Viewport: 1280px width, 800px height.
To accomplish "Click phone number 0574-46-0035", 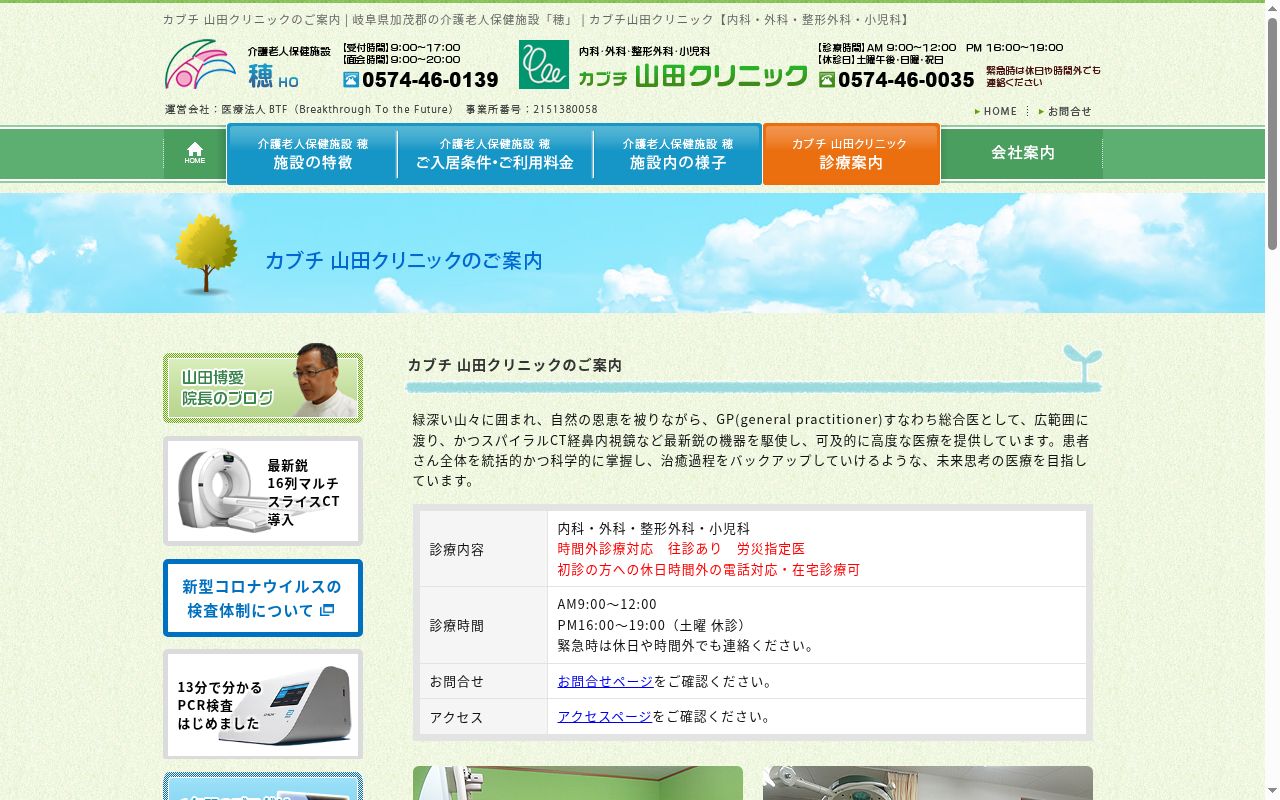I will click(906, 80).
